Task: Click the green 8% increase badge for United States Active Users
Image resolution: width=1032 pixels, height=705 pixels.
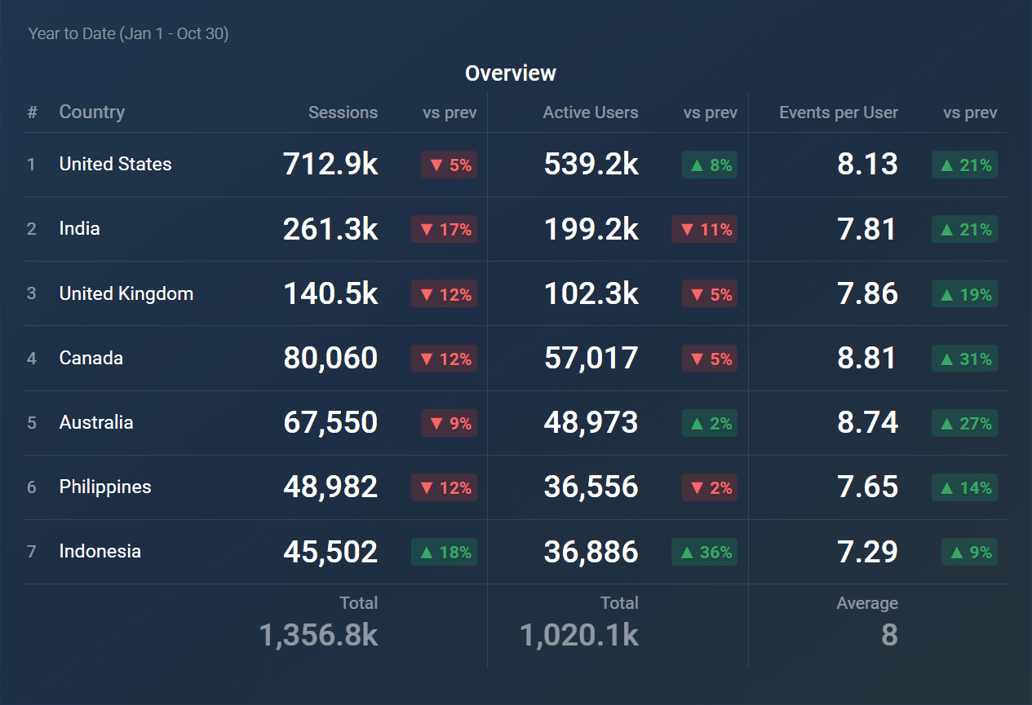Action: 709,165
